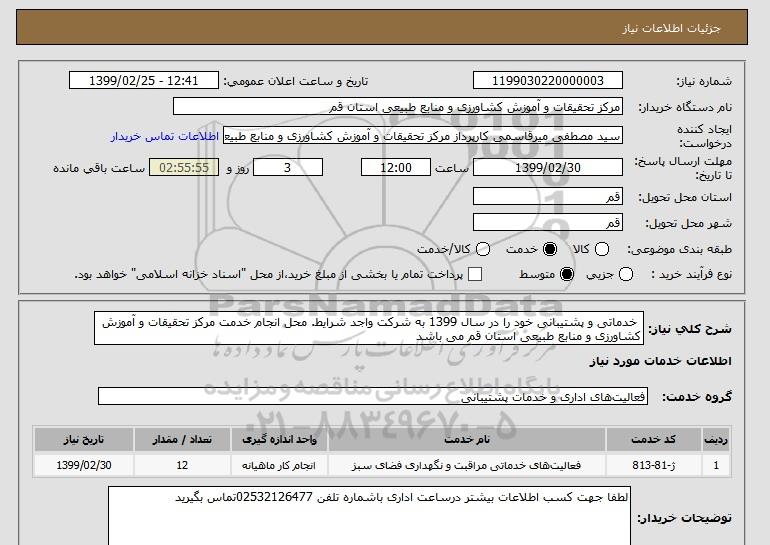
Task: Click the کد خدمت column header
Action: (653, 439)
